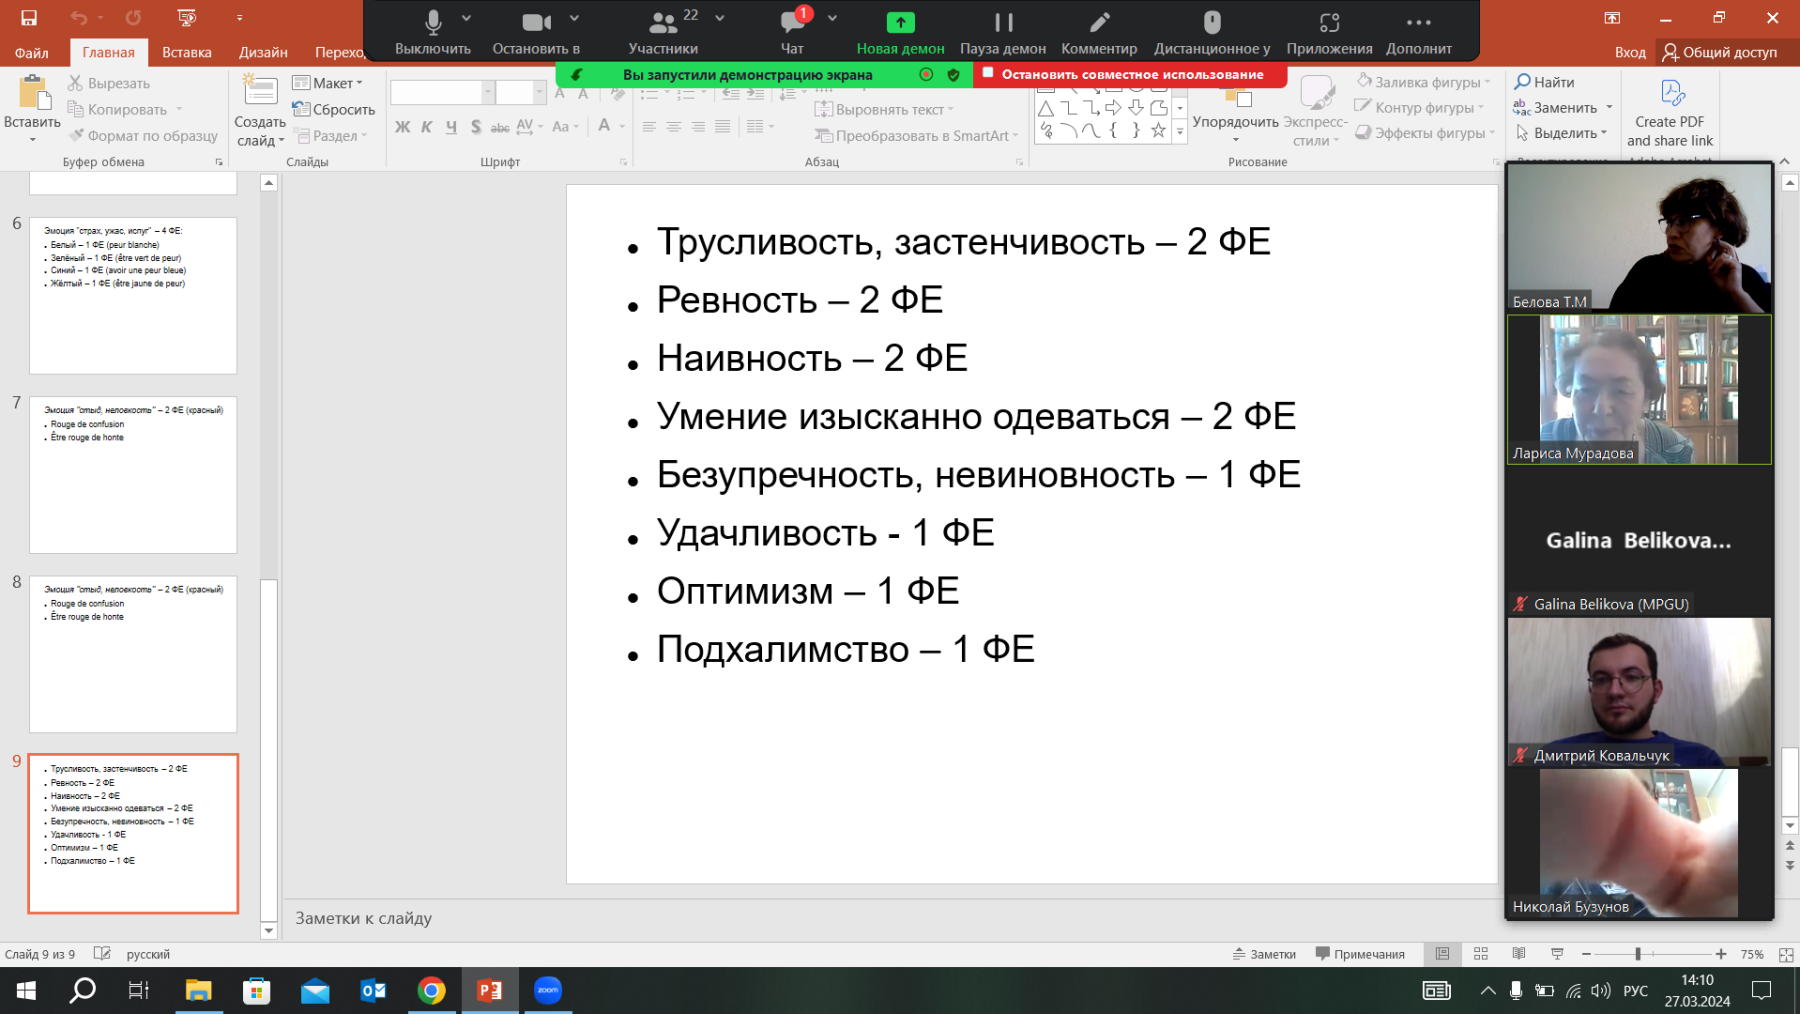Click Create PDF and share link

tap(1669, 113)
